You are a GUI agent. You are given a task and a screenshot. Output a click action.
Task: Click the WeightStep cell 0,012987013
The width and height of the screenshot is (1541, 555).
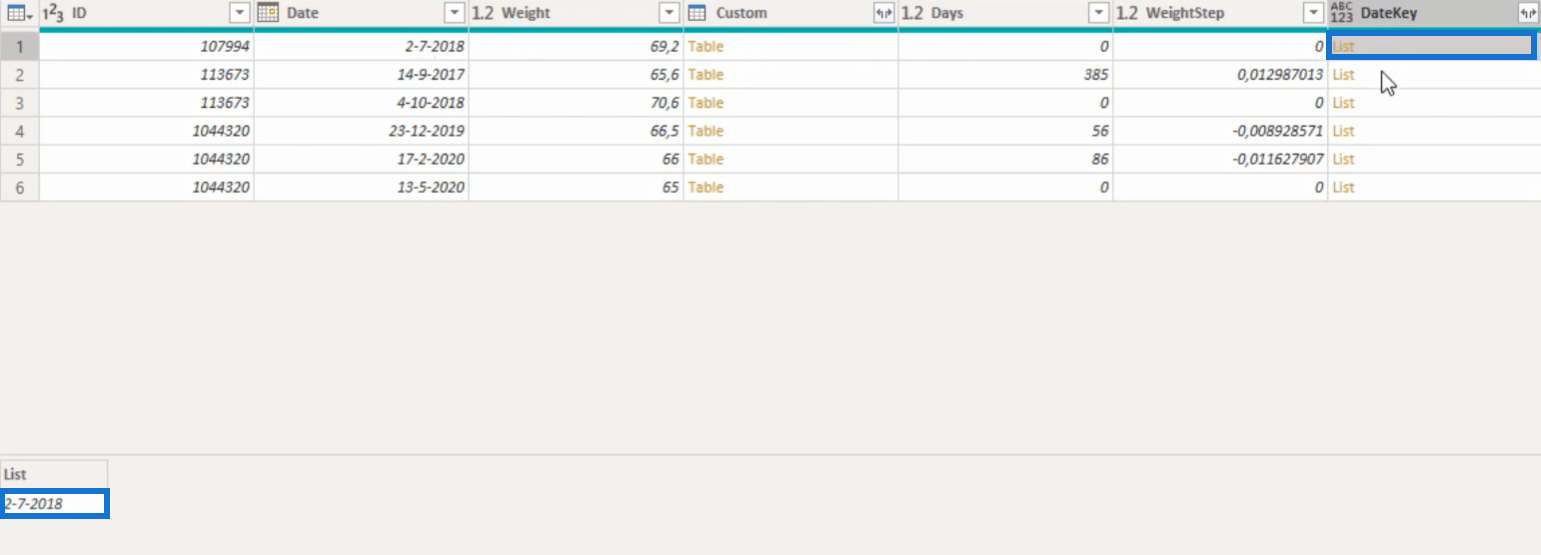click(x=1220, y=75)
